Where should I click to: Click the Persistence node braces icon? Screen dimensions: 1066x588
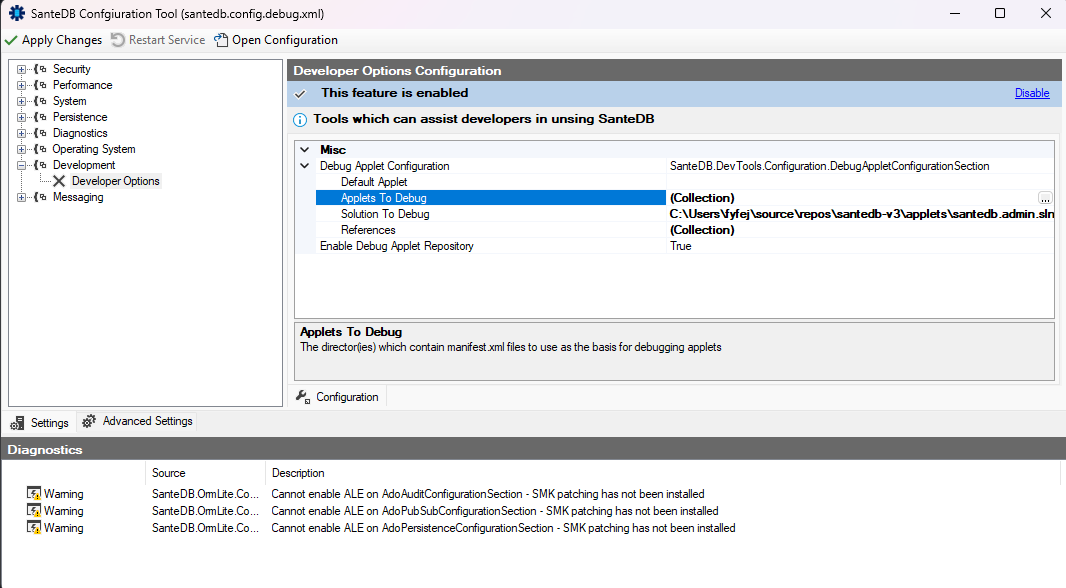[41, 117]
